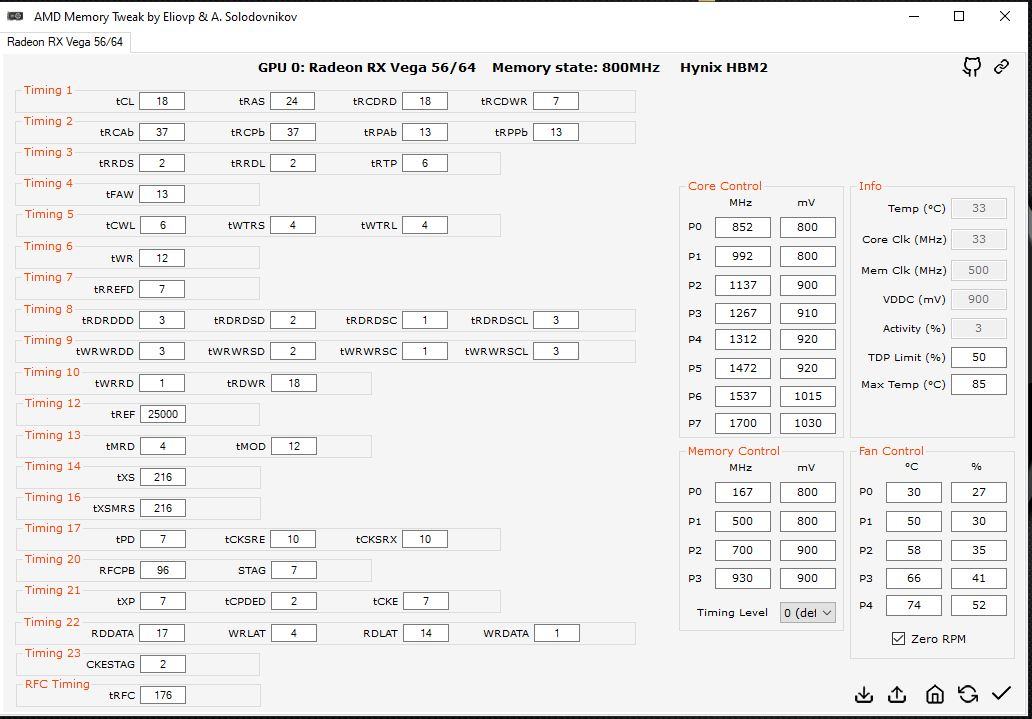Click Core Control P7 mV field 1030

pyautogui.click(x=808, y=423)
